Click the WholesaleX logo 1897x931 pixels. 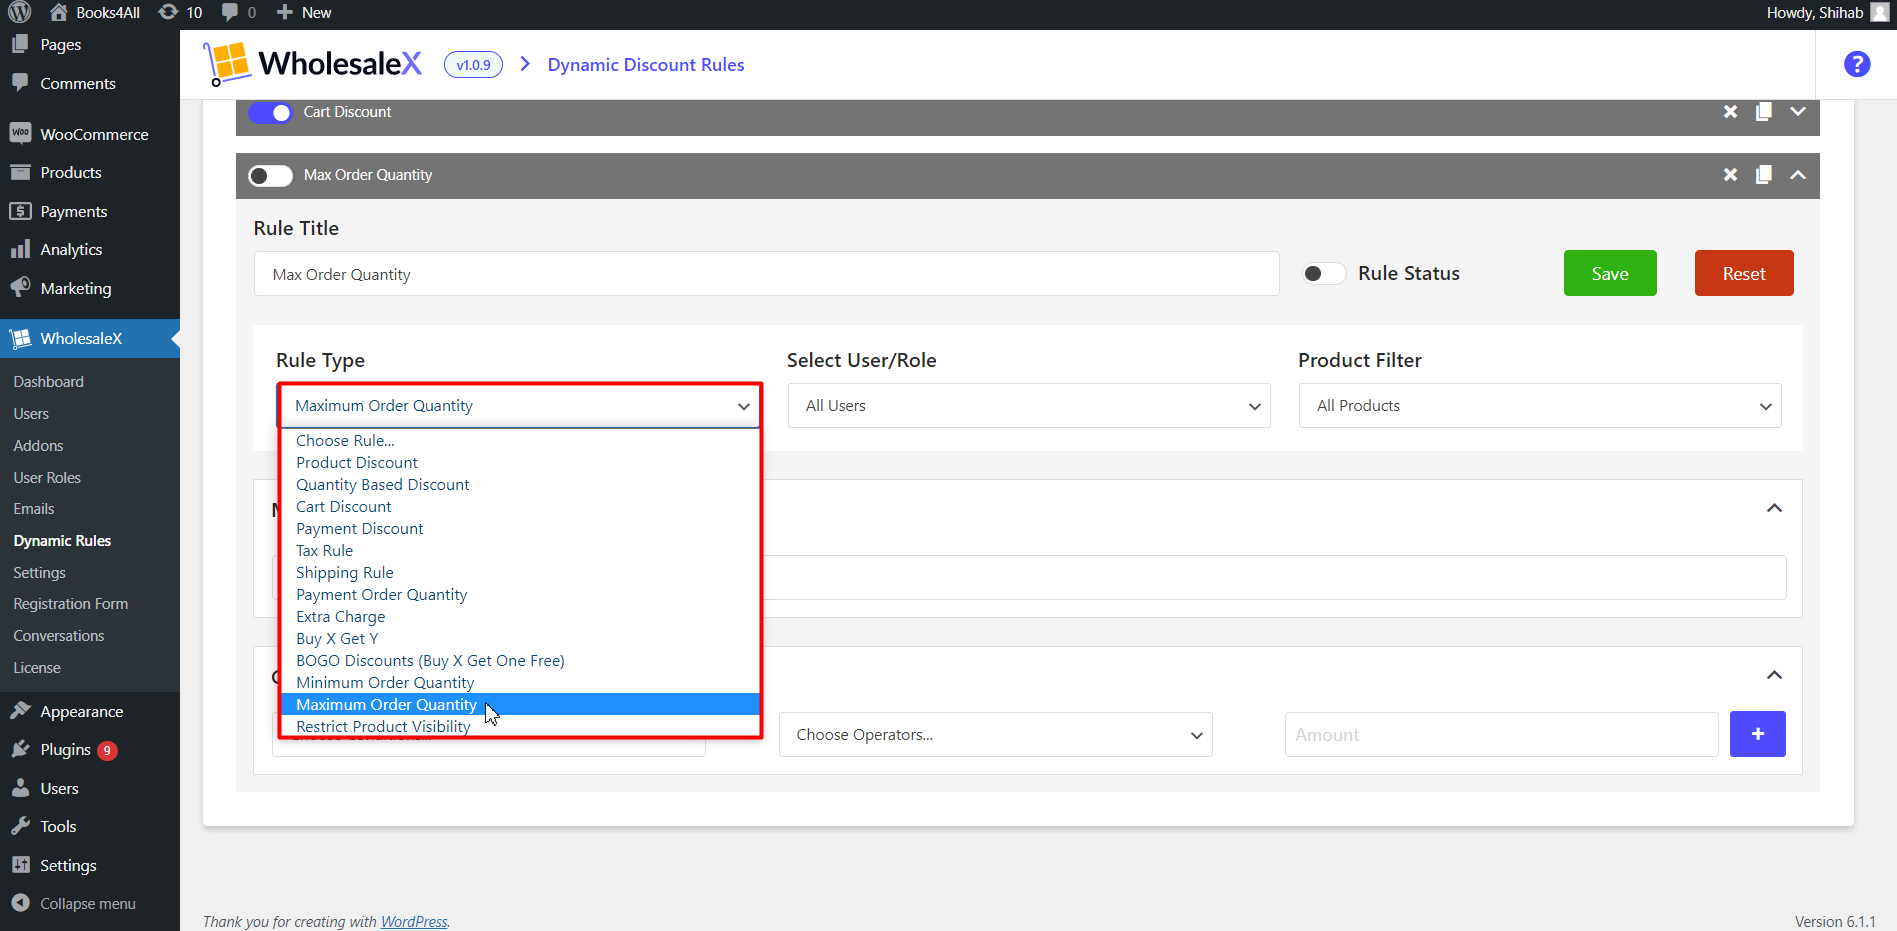click(312, 64)
